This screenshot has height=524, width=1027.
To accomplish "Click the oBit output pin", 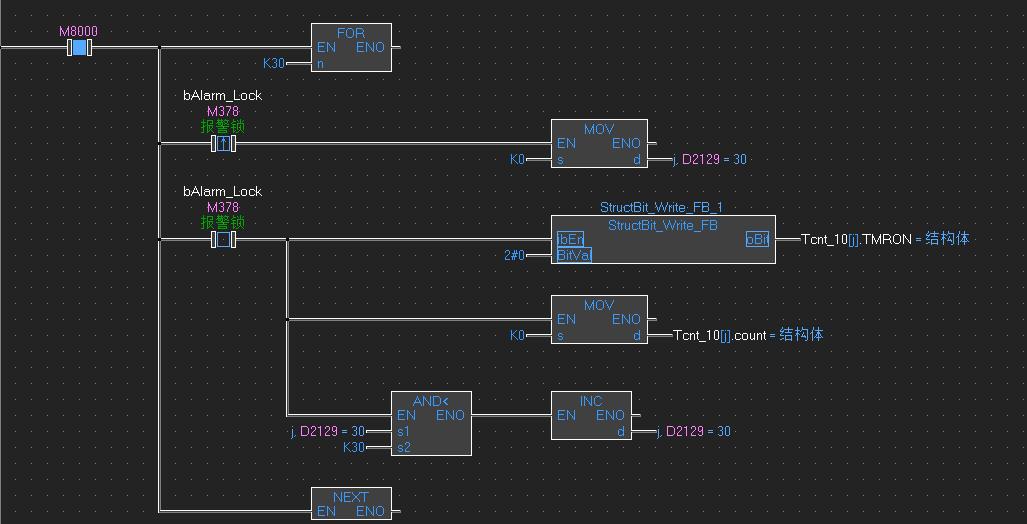I will 757,240.
